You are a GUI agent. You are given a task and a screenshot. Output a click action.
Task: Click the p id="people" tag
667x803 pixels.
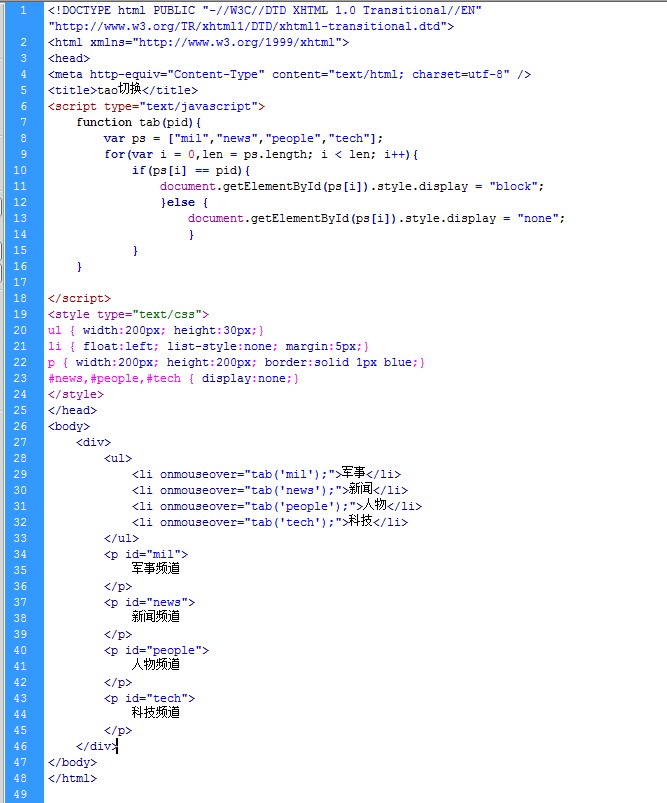[156, 650]
